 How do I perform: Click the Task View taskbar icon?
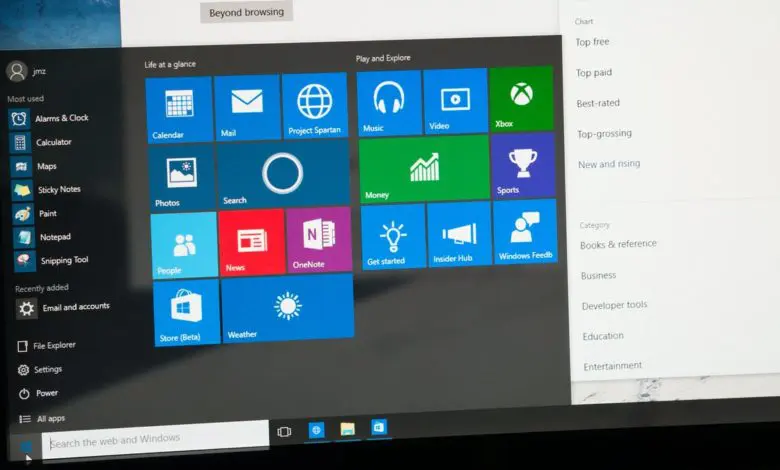(x=284, y=432)
